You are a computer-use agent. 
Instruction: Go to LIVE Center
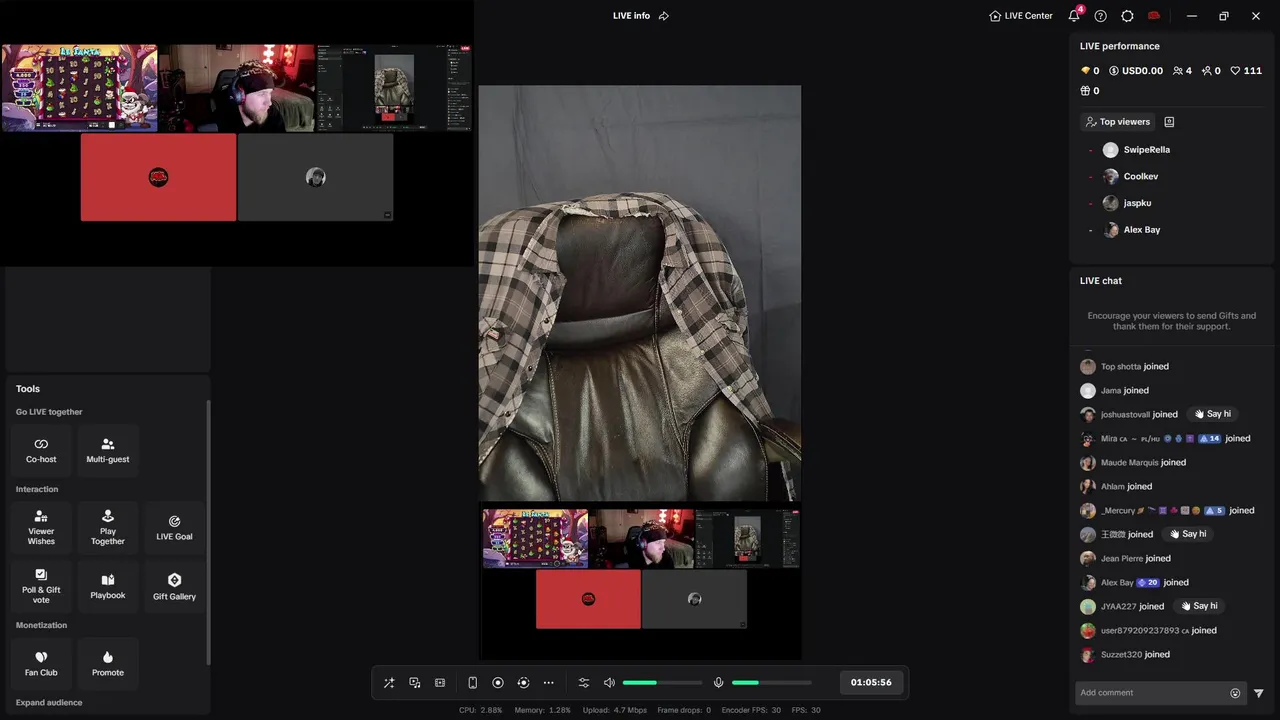click(x=1021, y=16)
